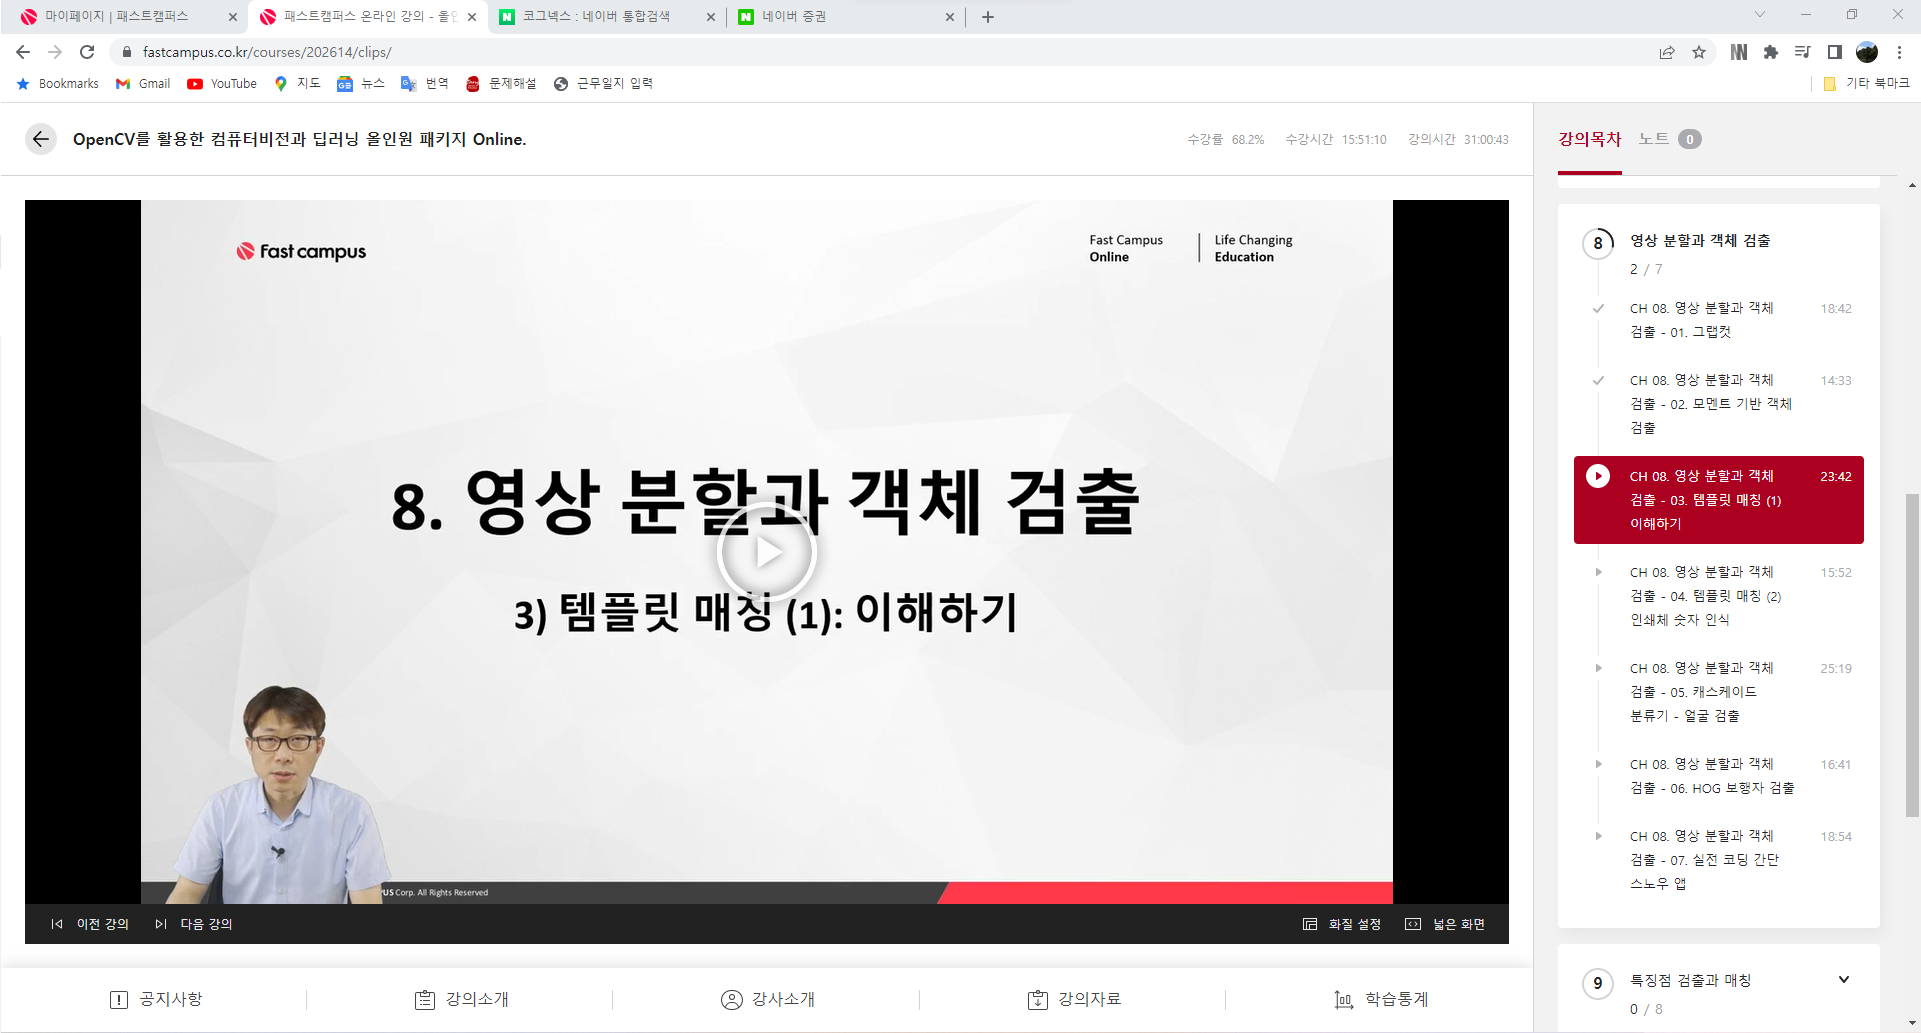Toggle wide screen mode (넓은 화면)
The image size is (1921, 1033).
point(1445,924)
